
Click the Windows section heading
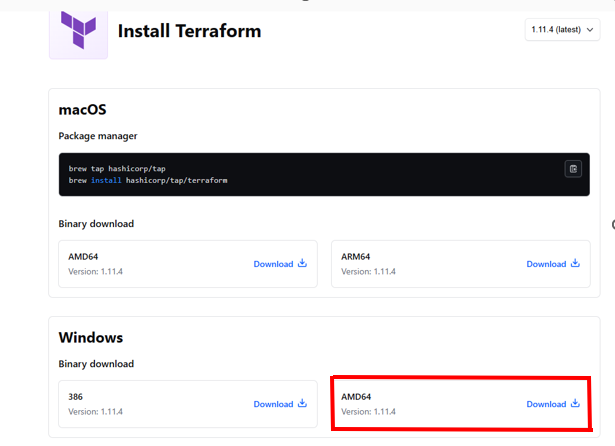[x=91, y=337]
